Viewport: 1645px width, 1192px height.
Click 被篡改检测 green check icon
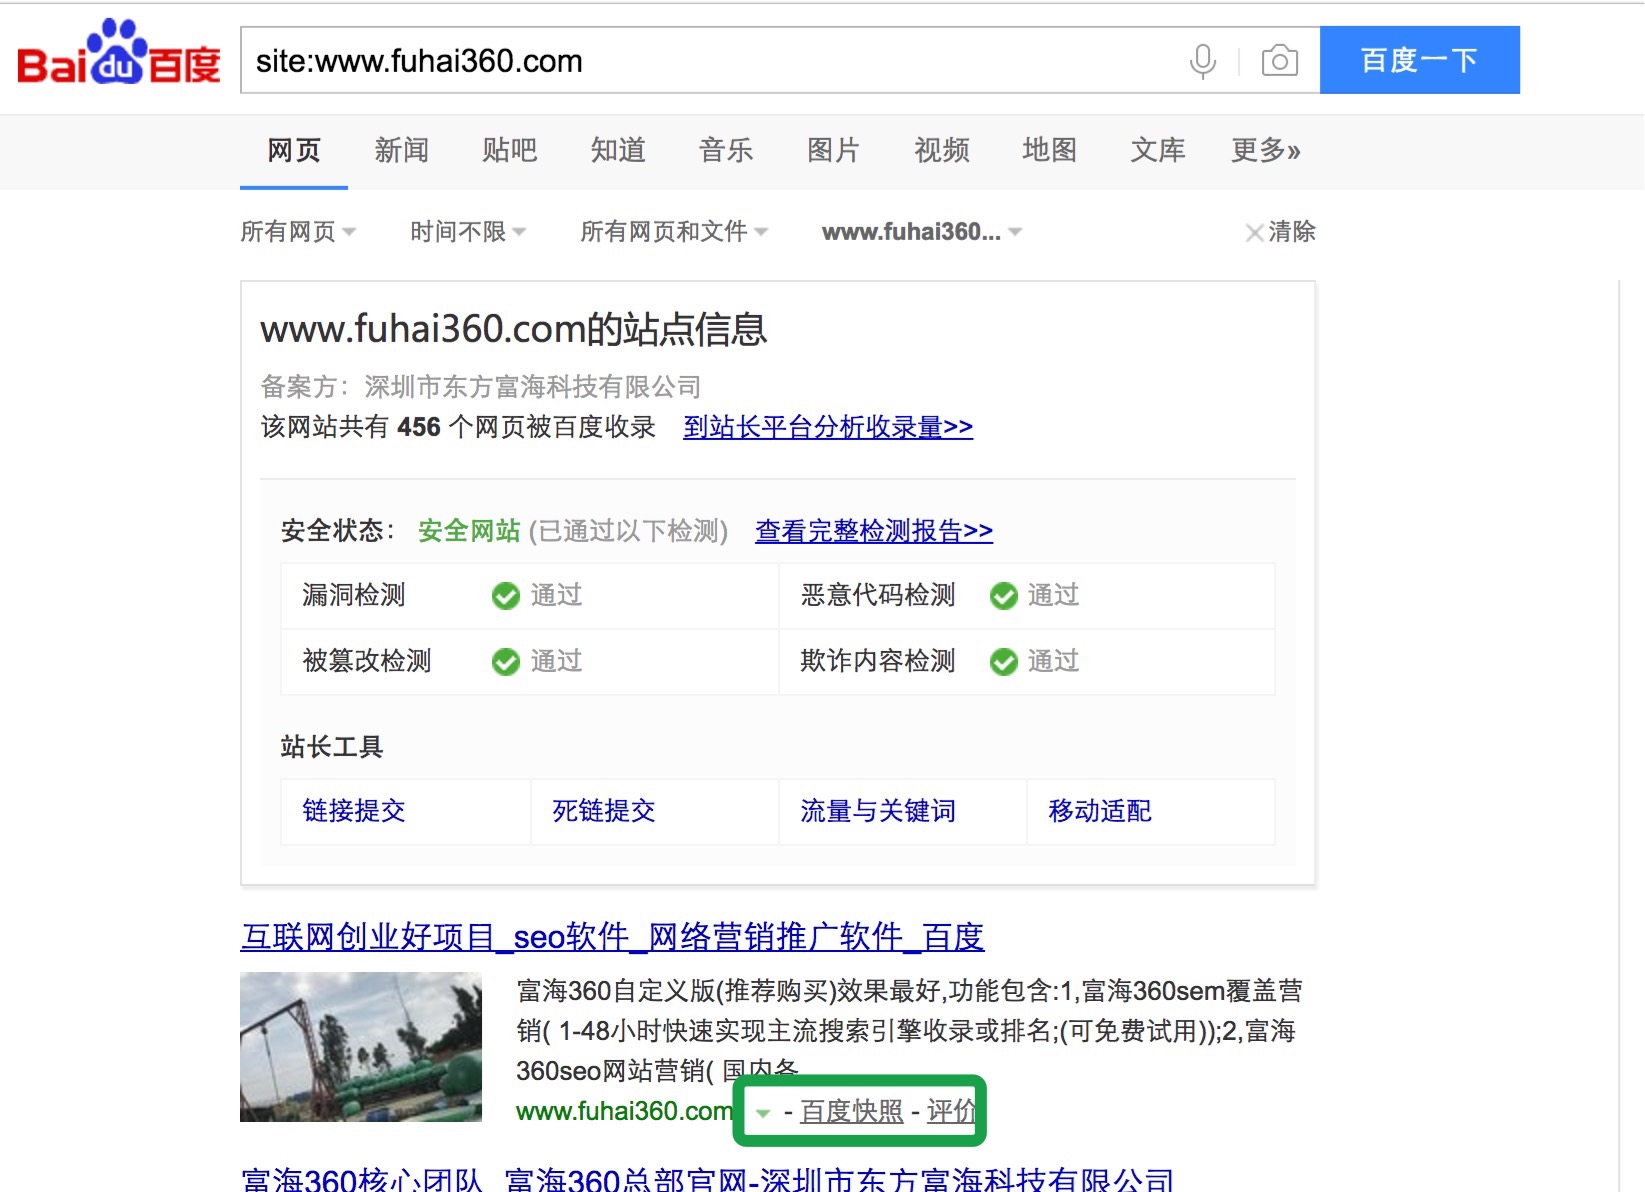[506, 662]
